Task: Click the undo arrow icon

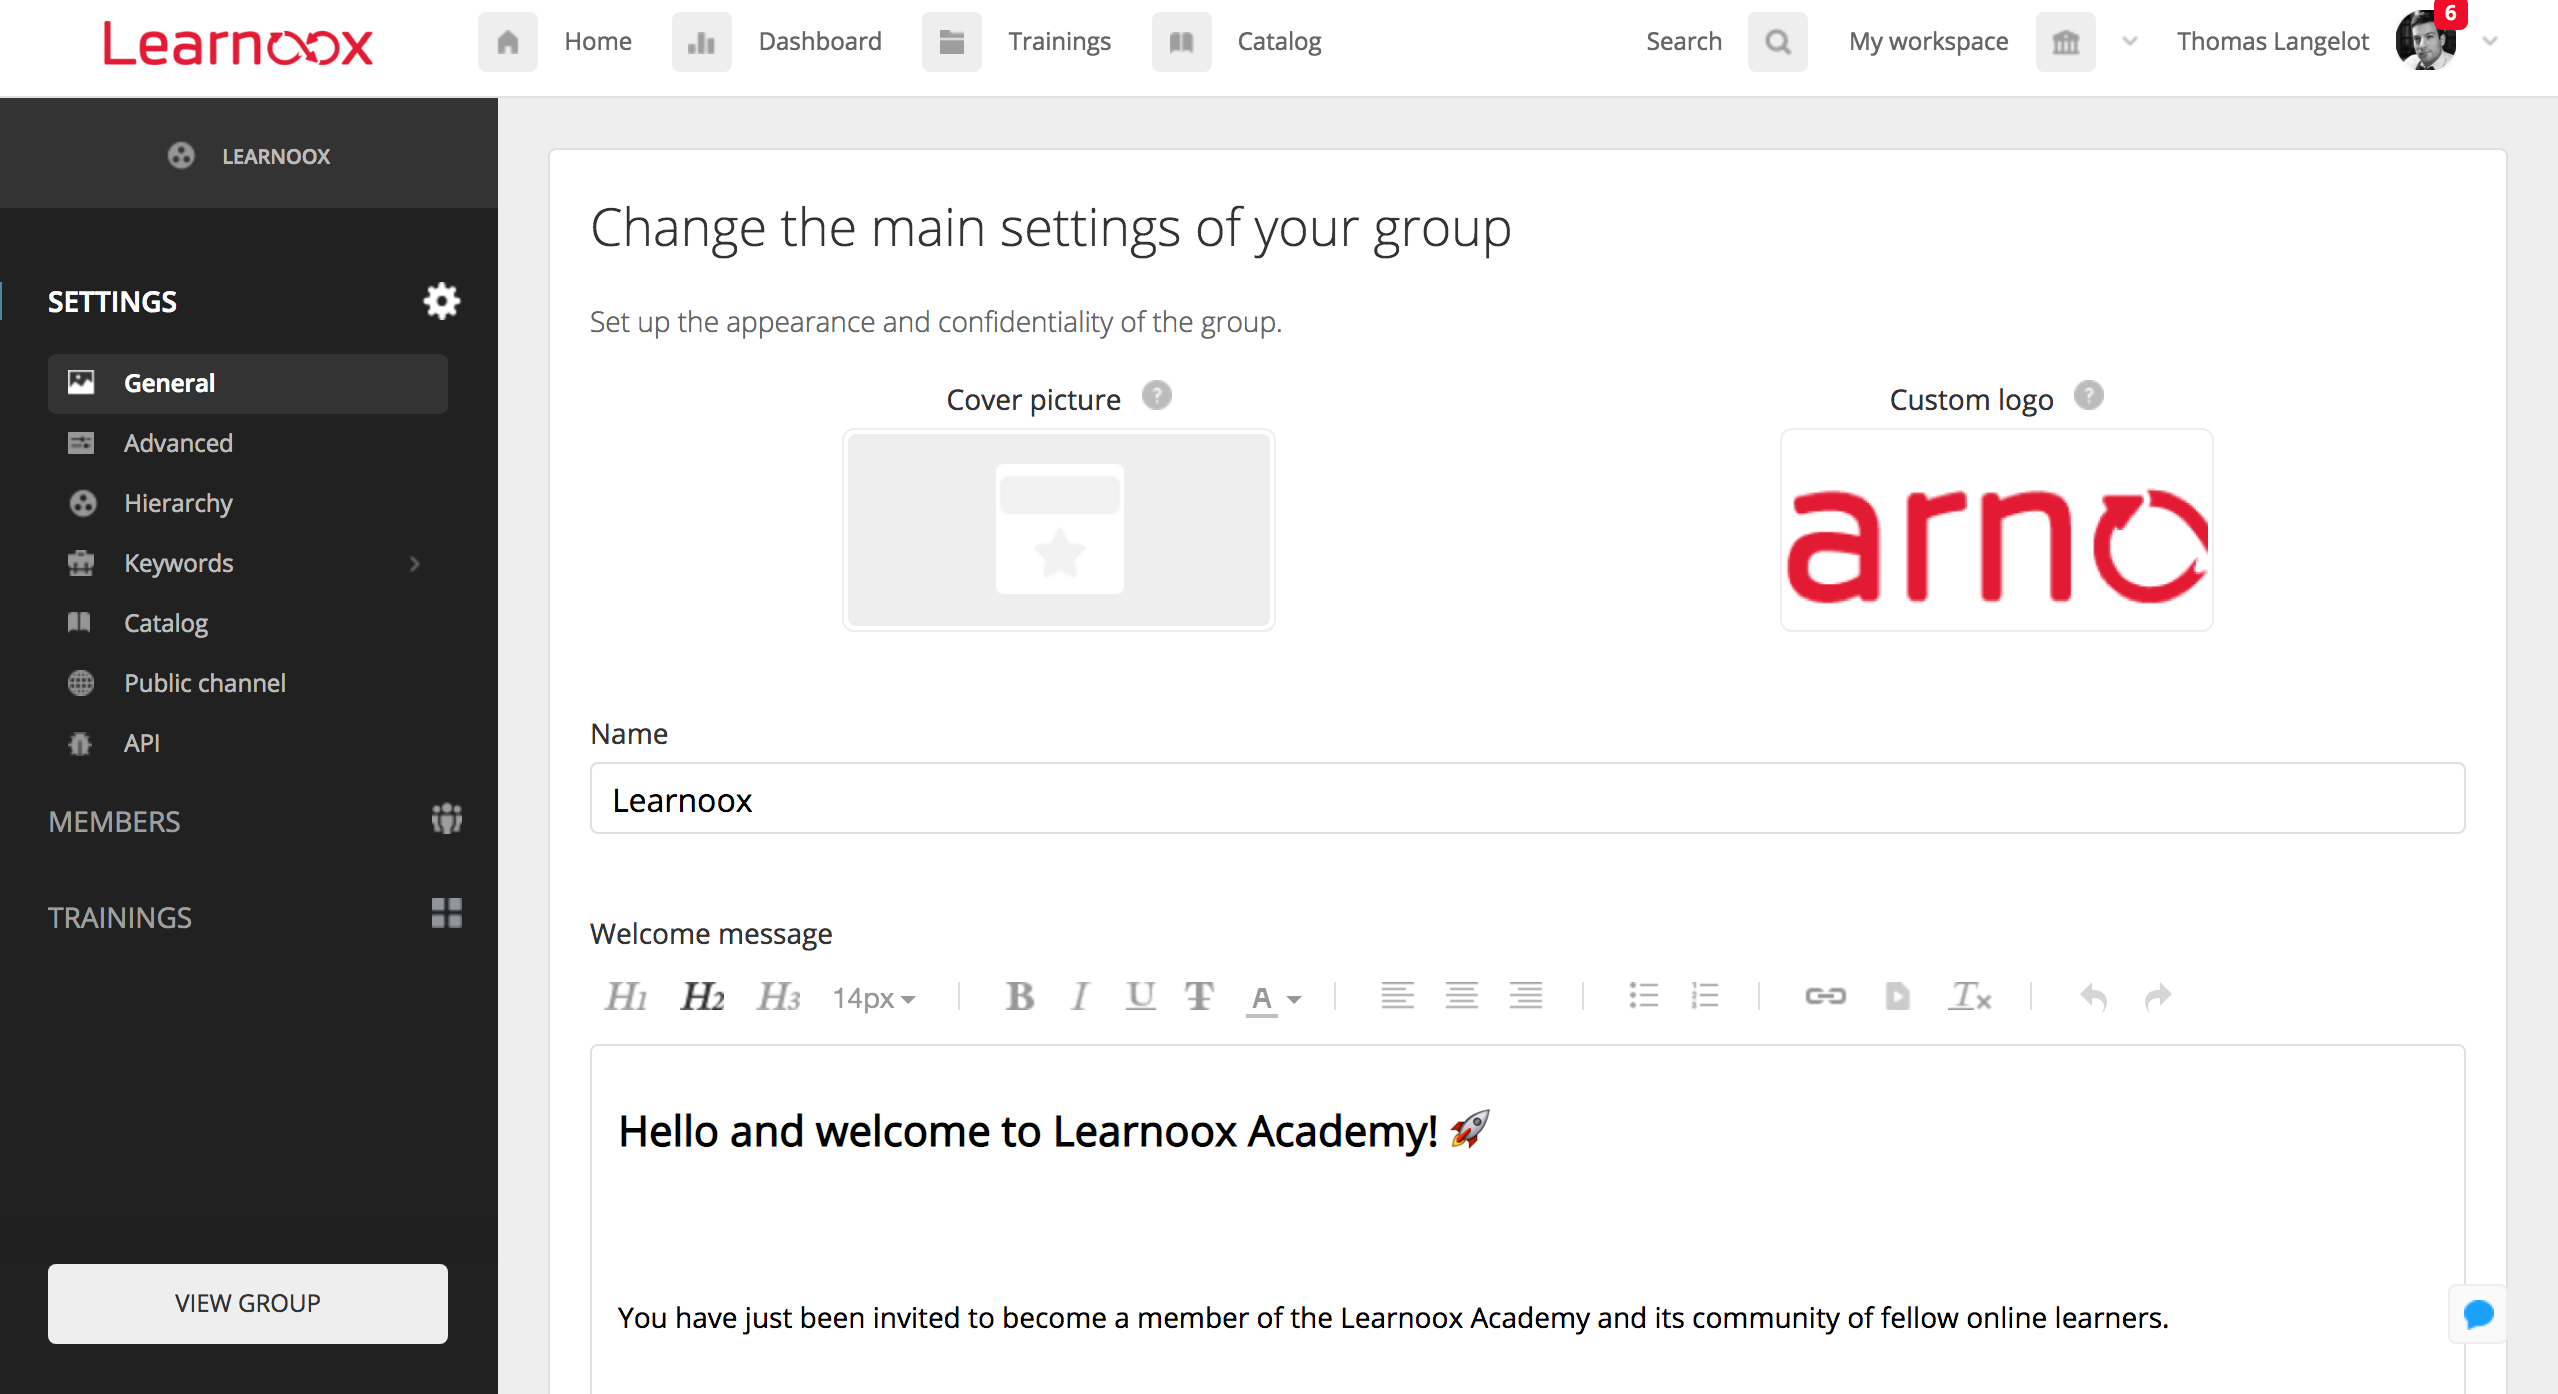Action: click(x=2093, y=996)
